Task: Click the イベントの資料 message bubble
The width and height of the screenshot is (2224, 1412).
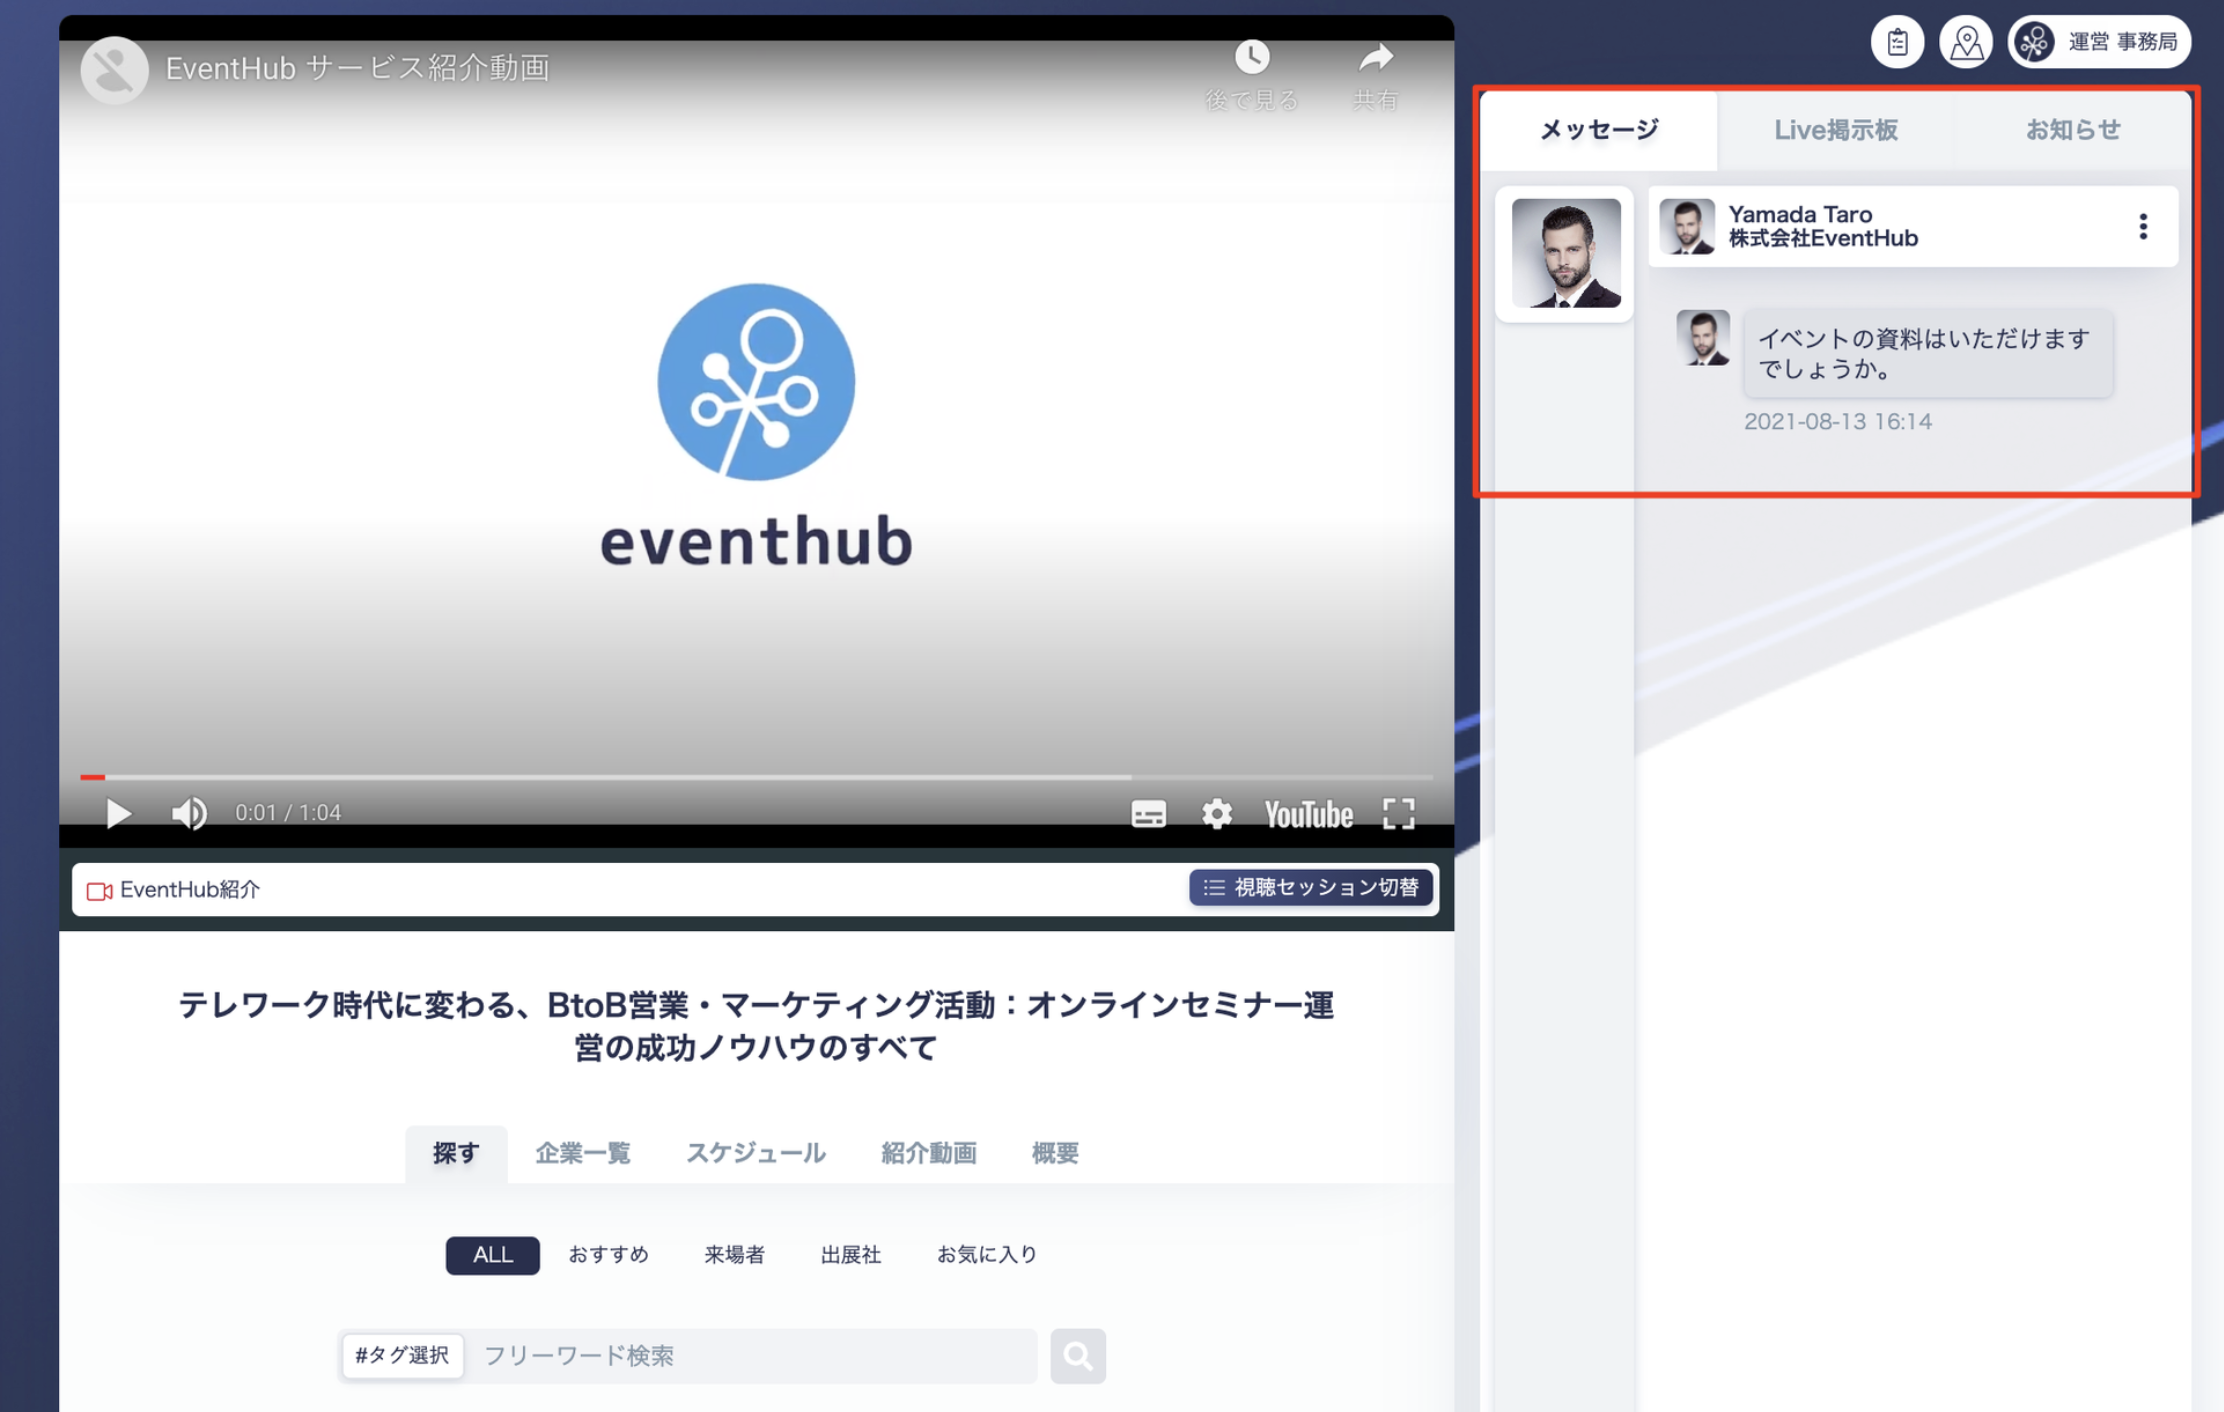Action: 1928,353
